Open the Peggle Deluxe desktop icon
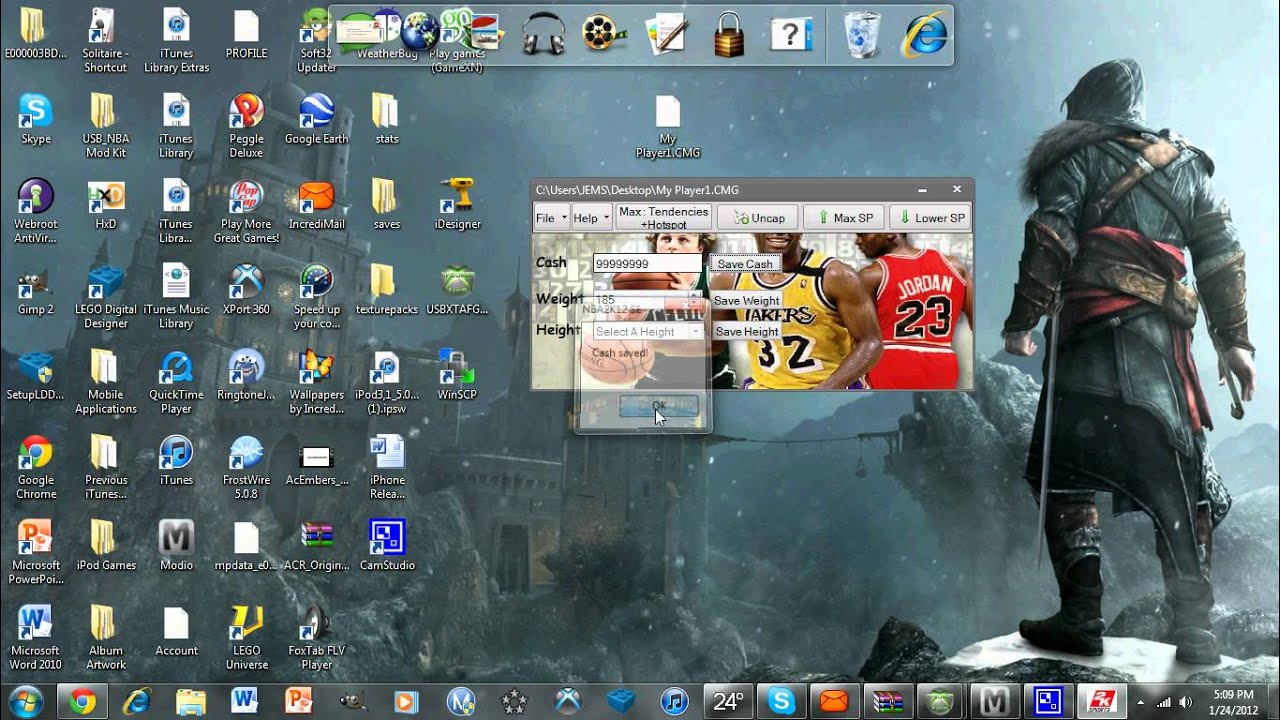 click(x=246, y=127)
